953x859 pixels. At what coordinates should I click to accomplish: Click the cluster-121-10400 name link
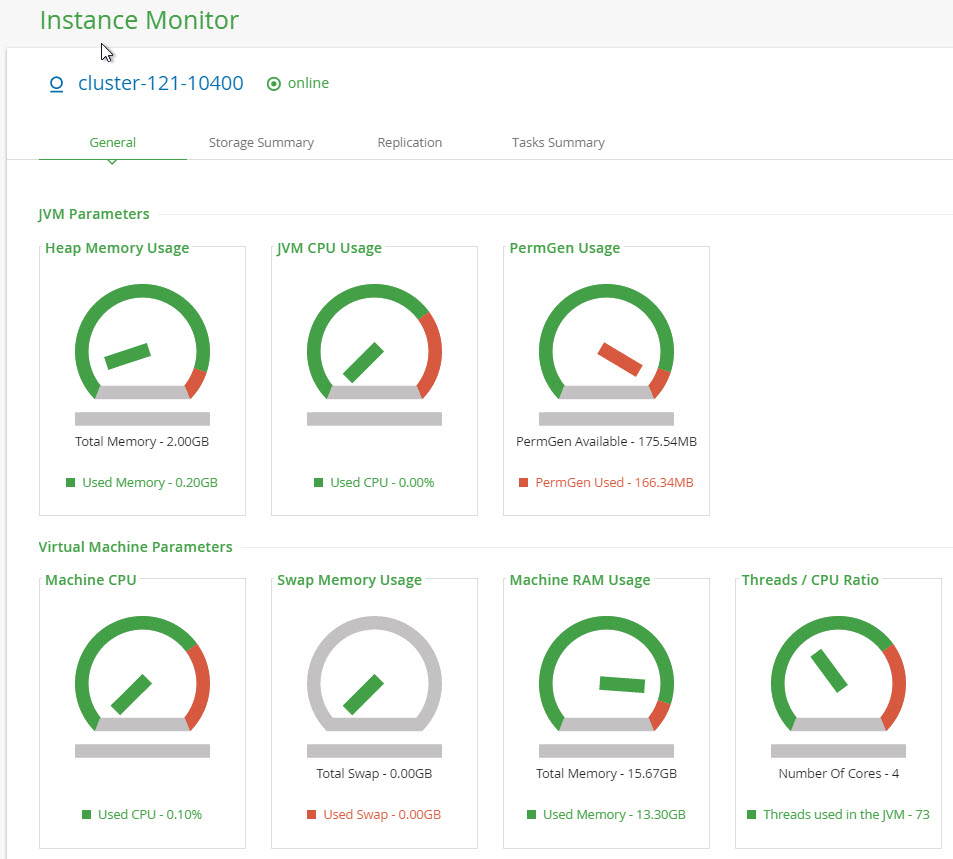click(x=160, y=84)
